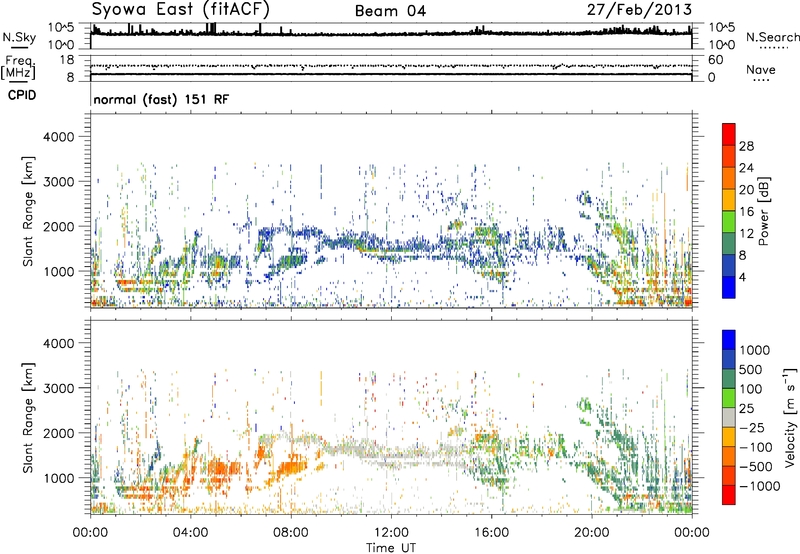The width and height of the screenshot is (800, 554).
Task: Select the 'Beam 04' label
Action: click(x=390, y=11)
